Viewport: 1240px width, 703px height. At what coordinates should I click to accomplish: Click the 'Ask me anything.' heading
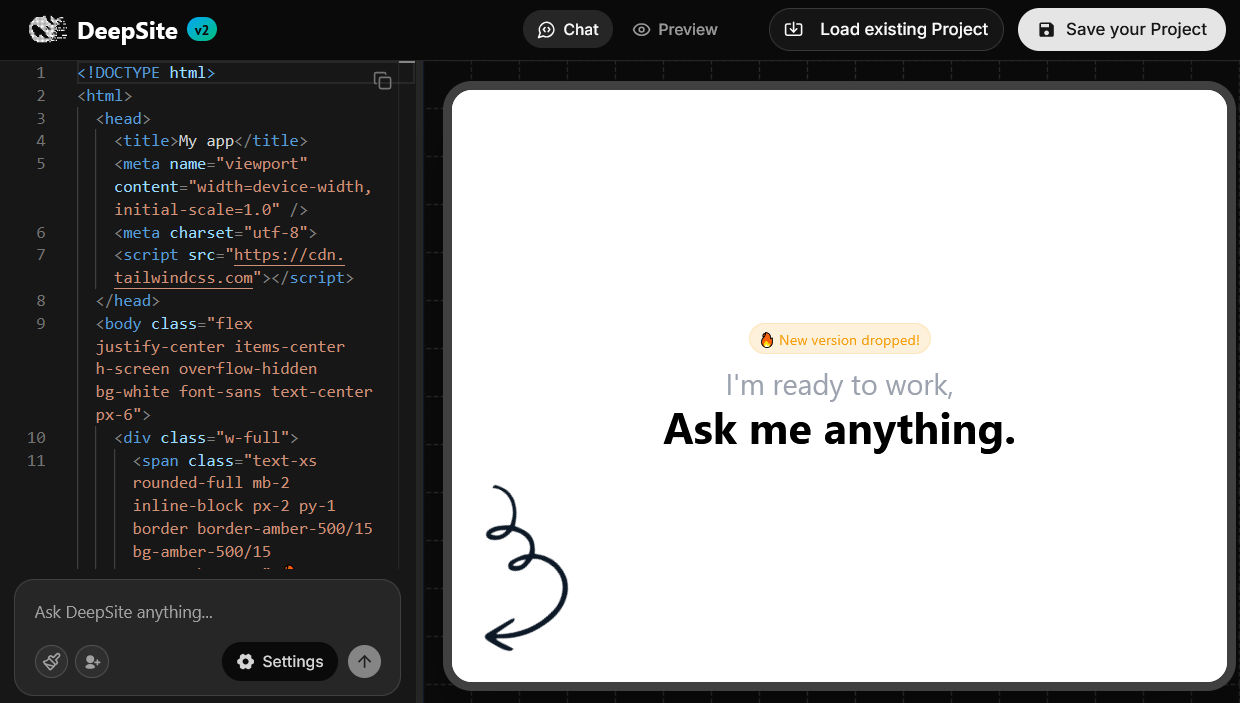[840, 429]
